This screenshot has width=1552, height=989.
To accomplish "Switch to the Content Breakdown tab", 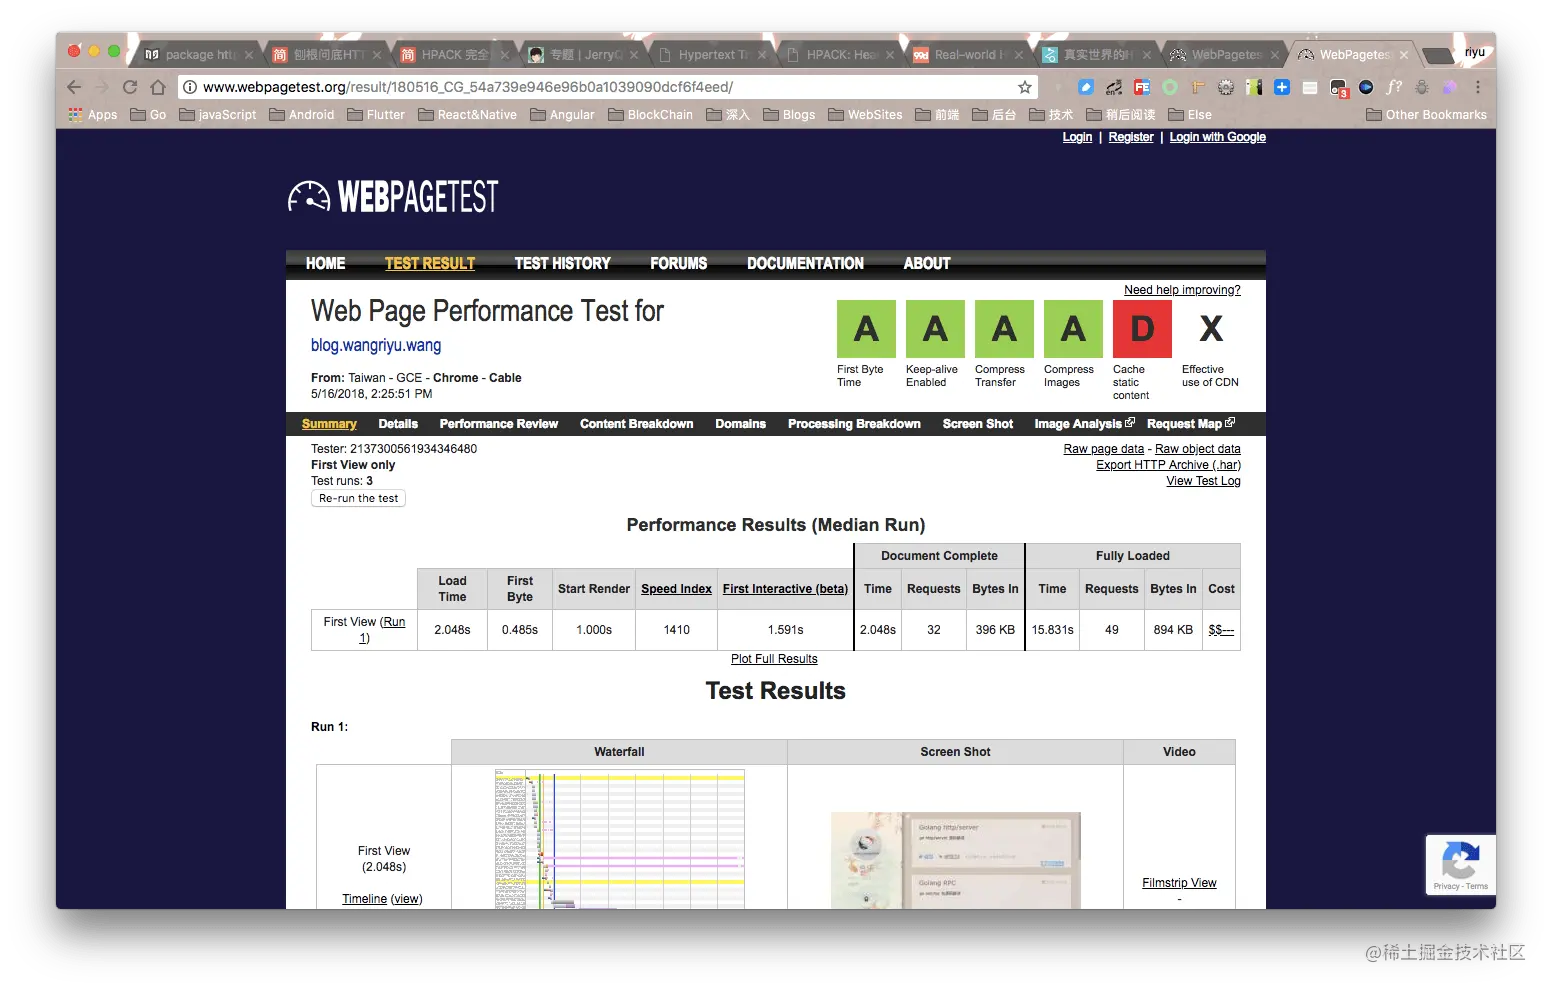I will (637, 424).
